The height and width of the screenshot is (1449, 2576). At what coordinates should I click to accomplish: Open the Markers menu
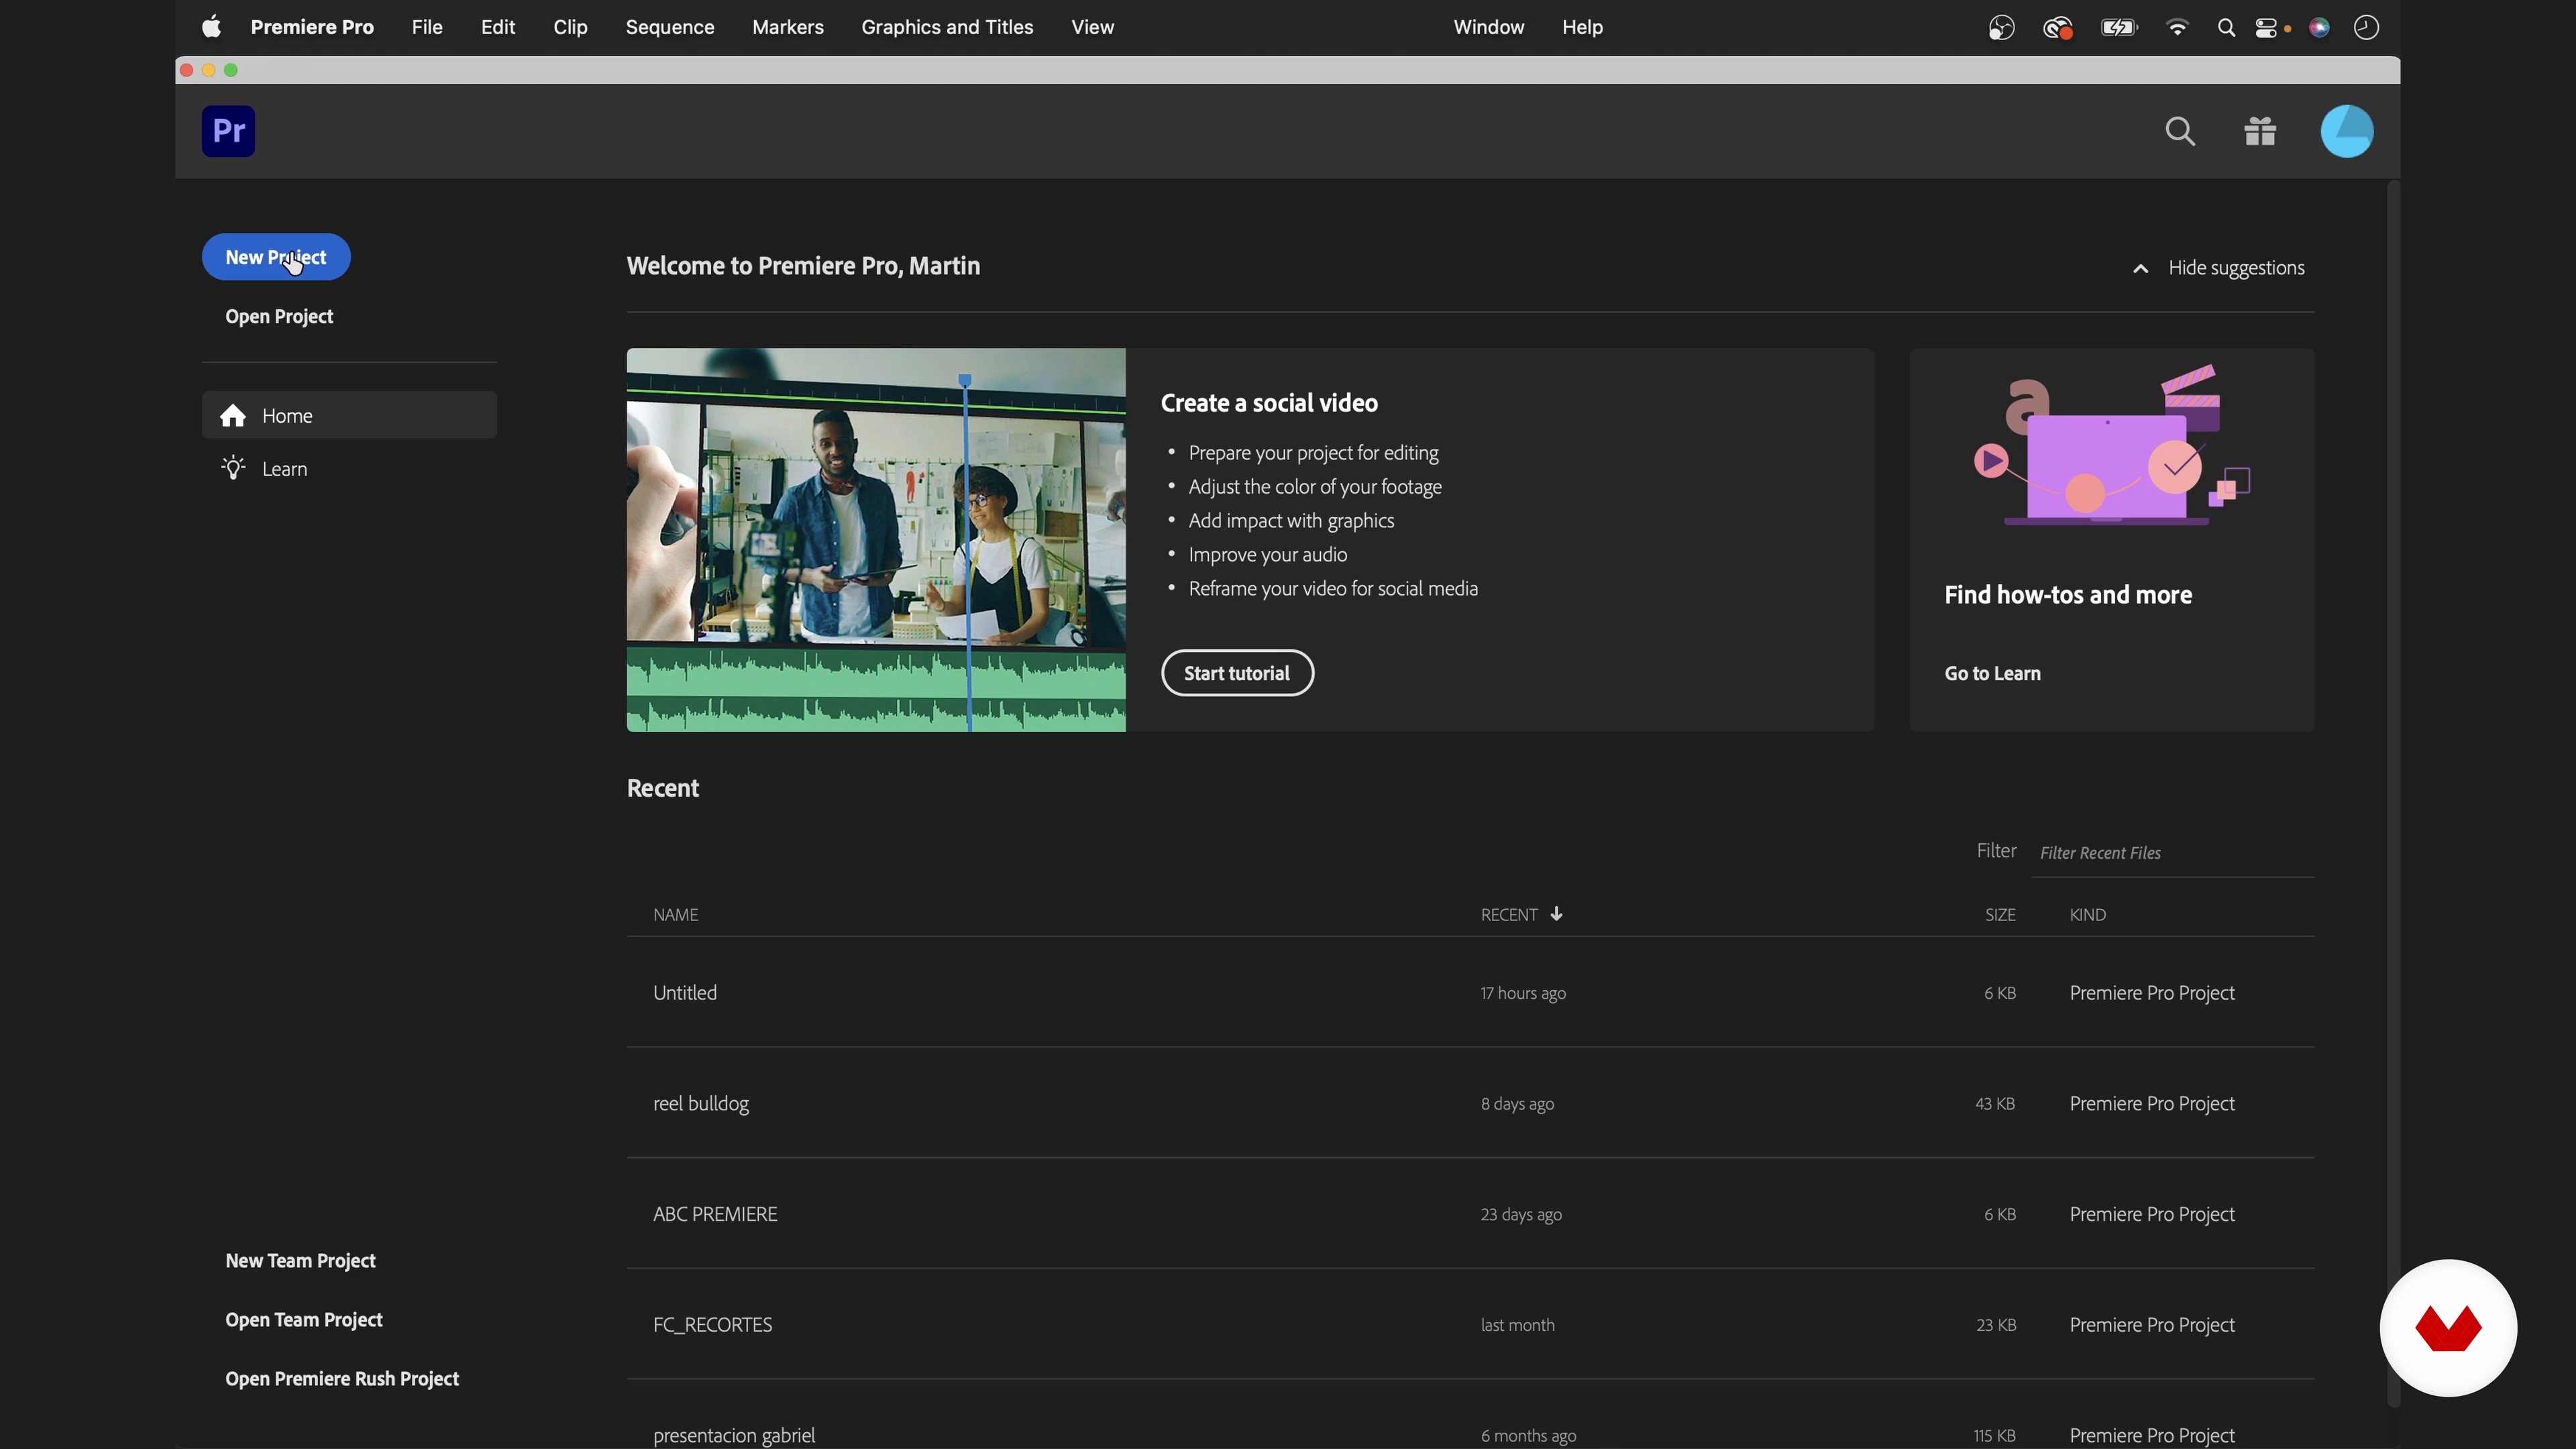click(x=788, y=27)
